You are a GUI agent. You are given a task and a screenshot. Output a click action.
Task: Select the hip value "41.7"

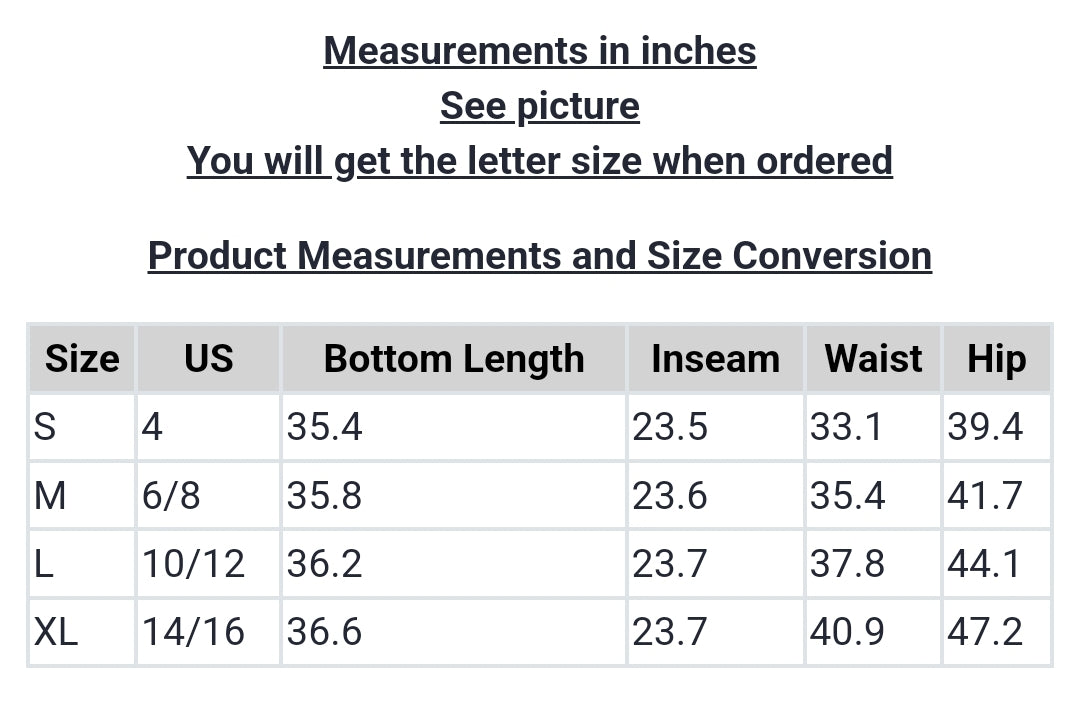(985, 495)
